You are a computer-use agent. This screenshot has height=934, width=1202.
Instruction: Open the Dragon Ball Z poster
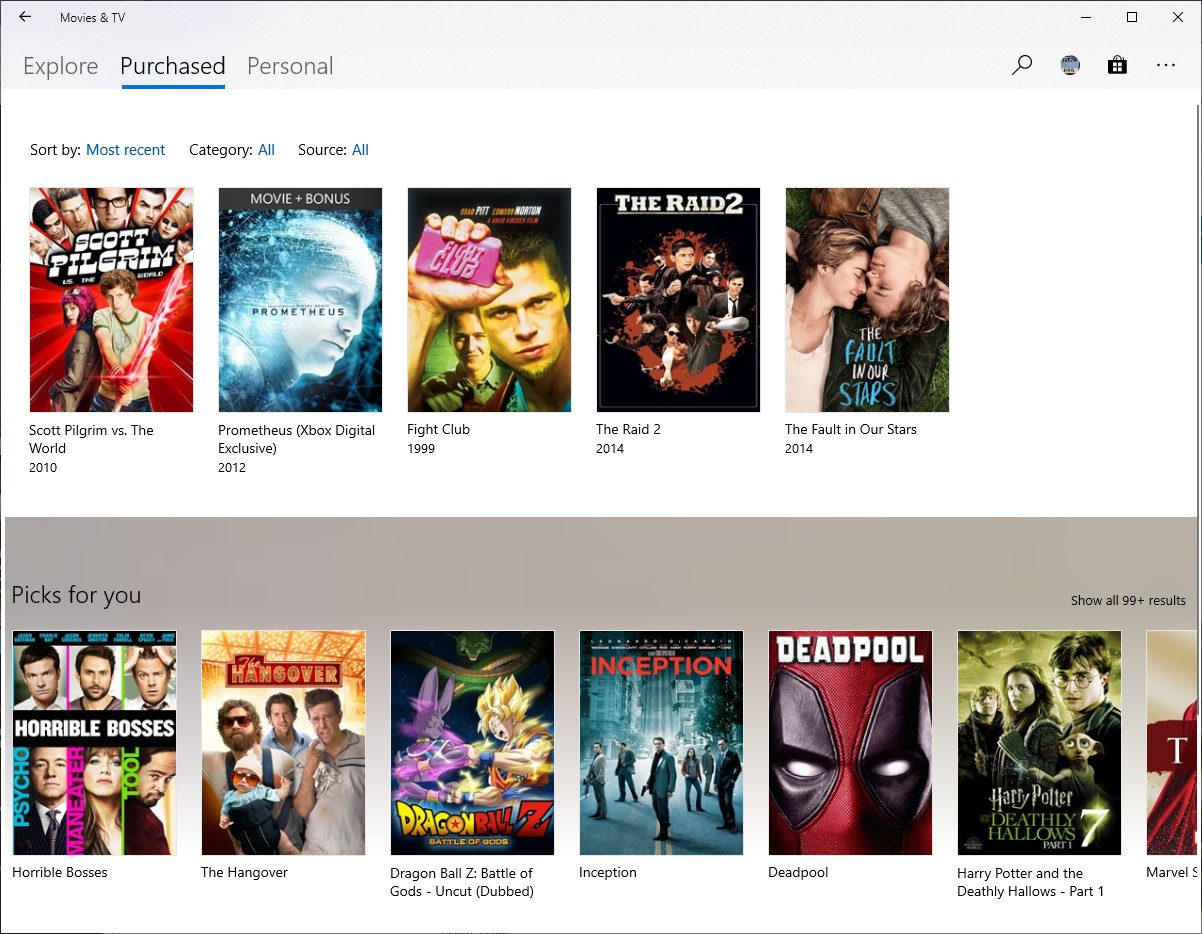tap(472, 743)
